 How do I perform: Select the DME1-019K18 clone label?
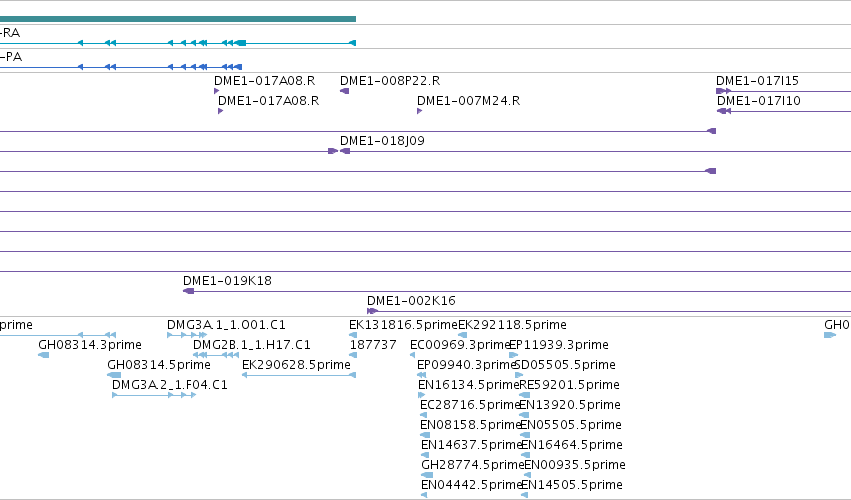pos(227,281)
